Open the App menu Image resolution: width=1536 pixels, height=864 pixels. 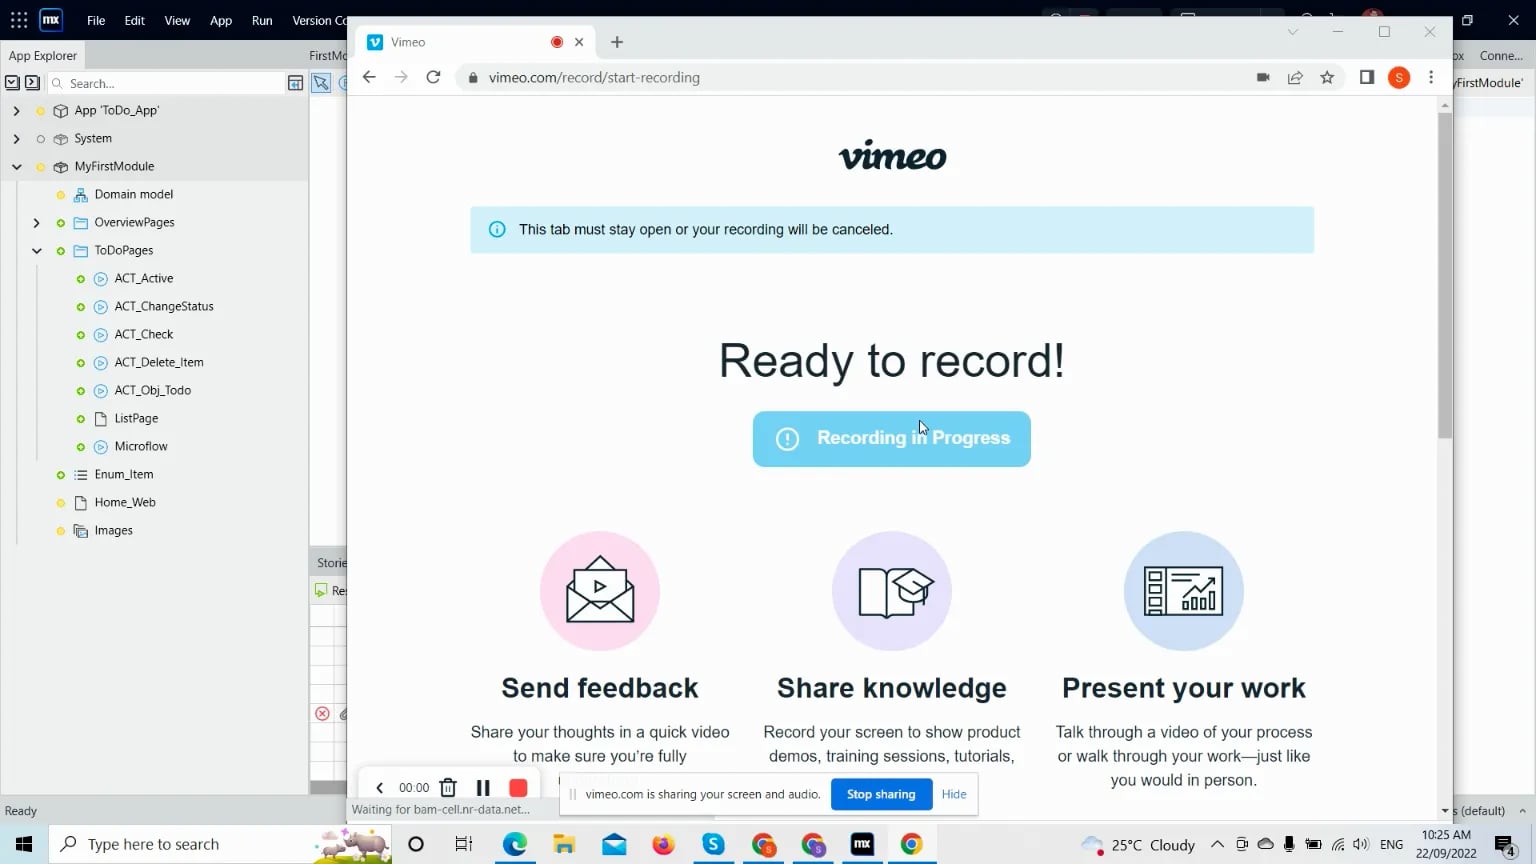(x=221, y=20)
